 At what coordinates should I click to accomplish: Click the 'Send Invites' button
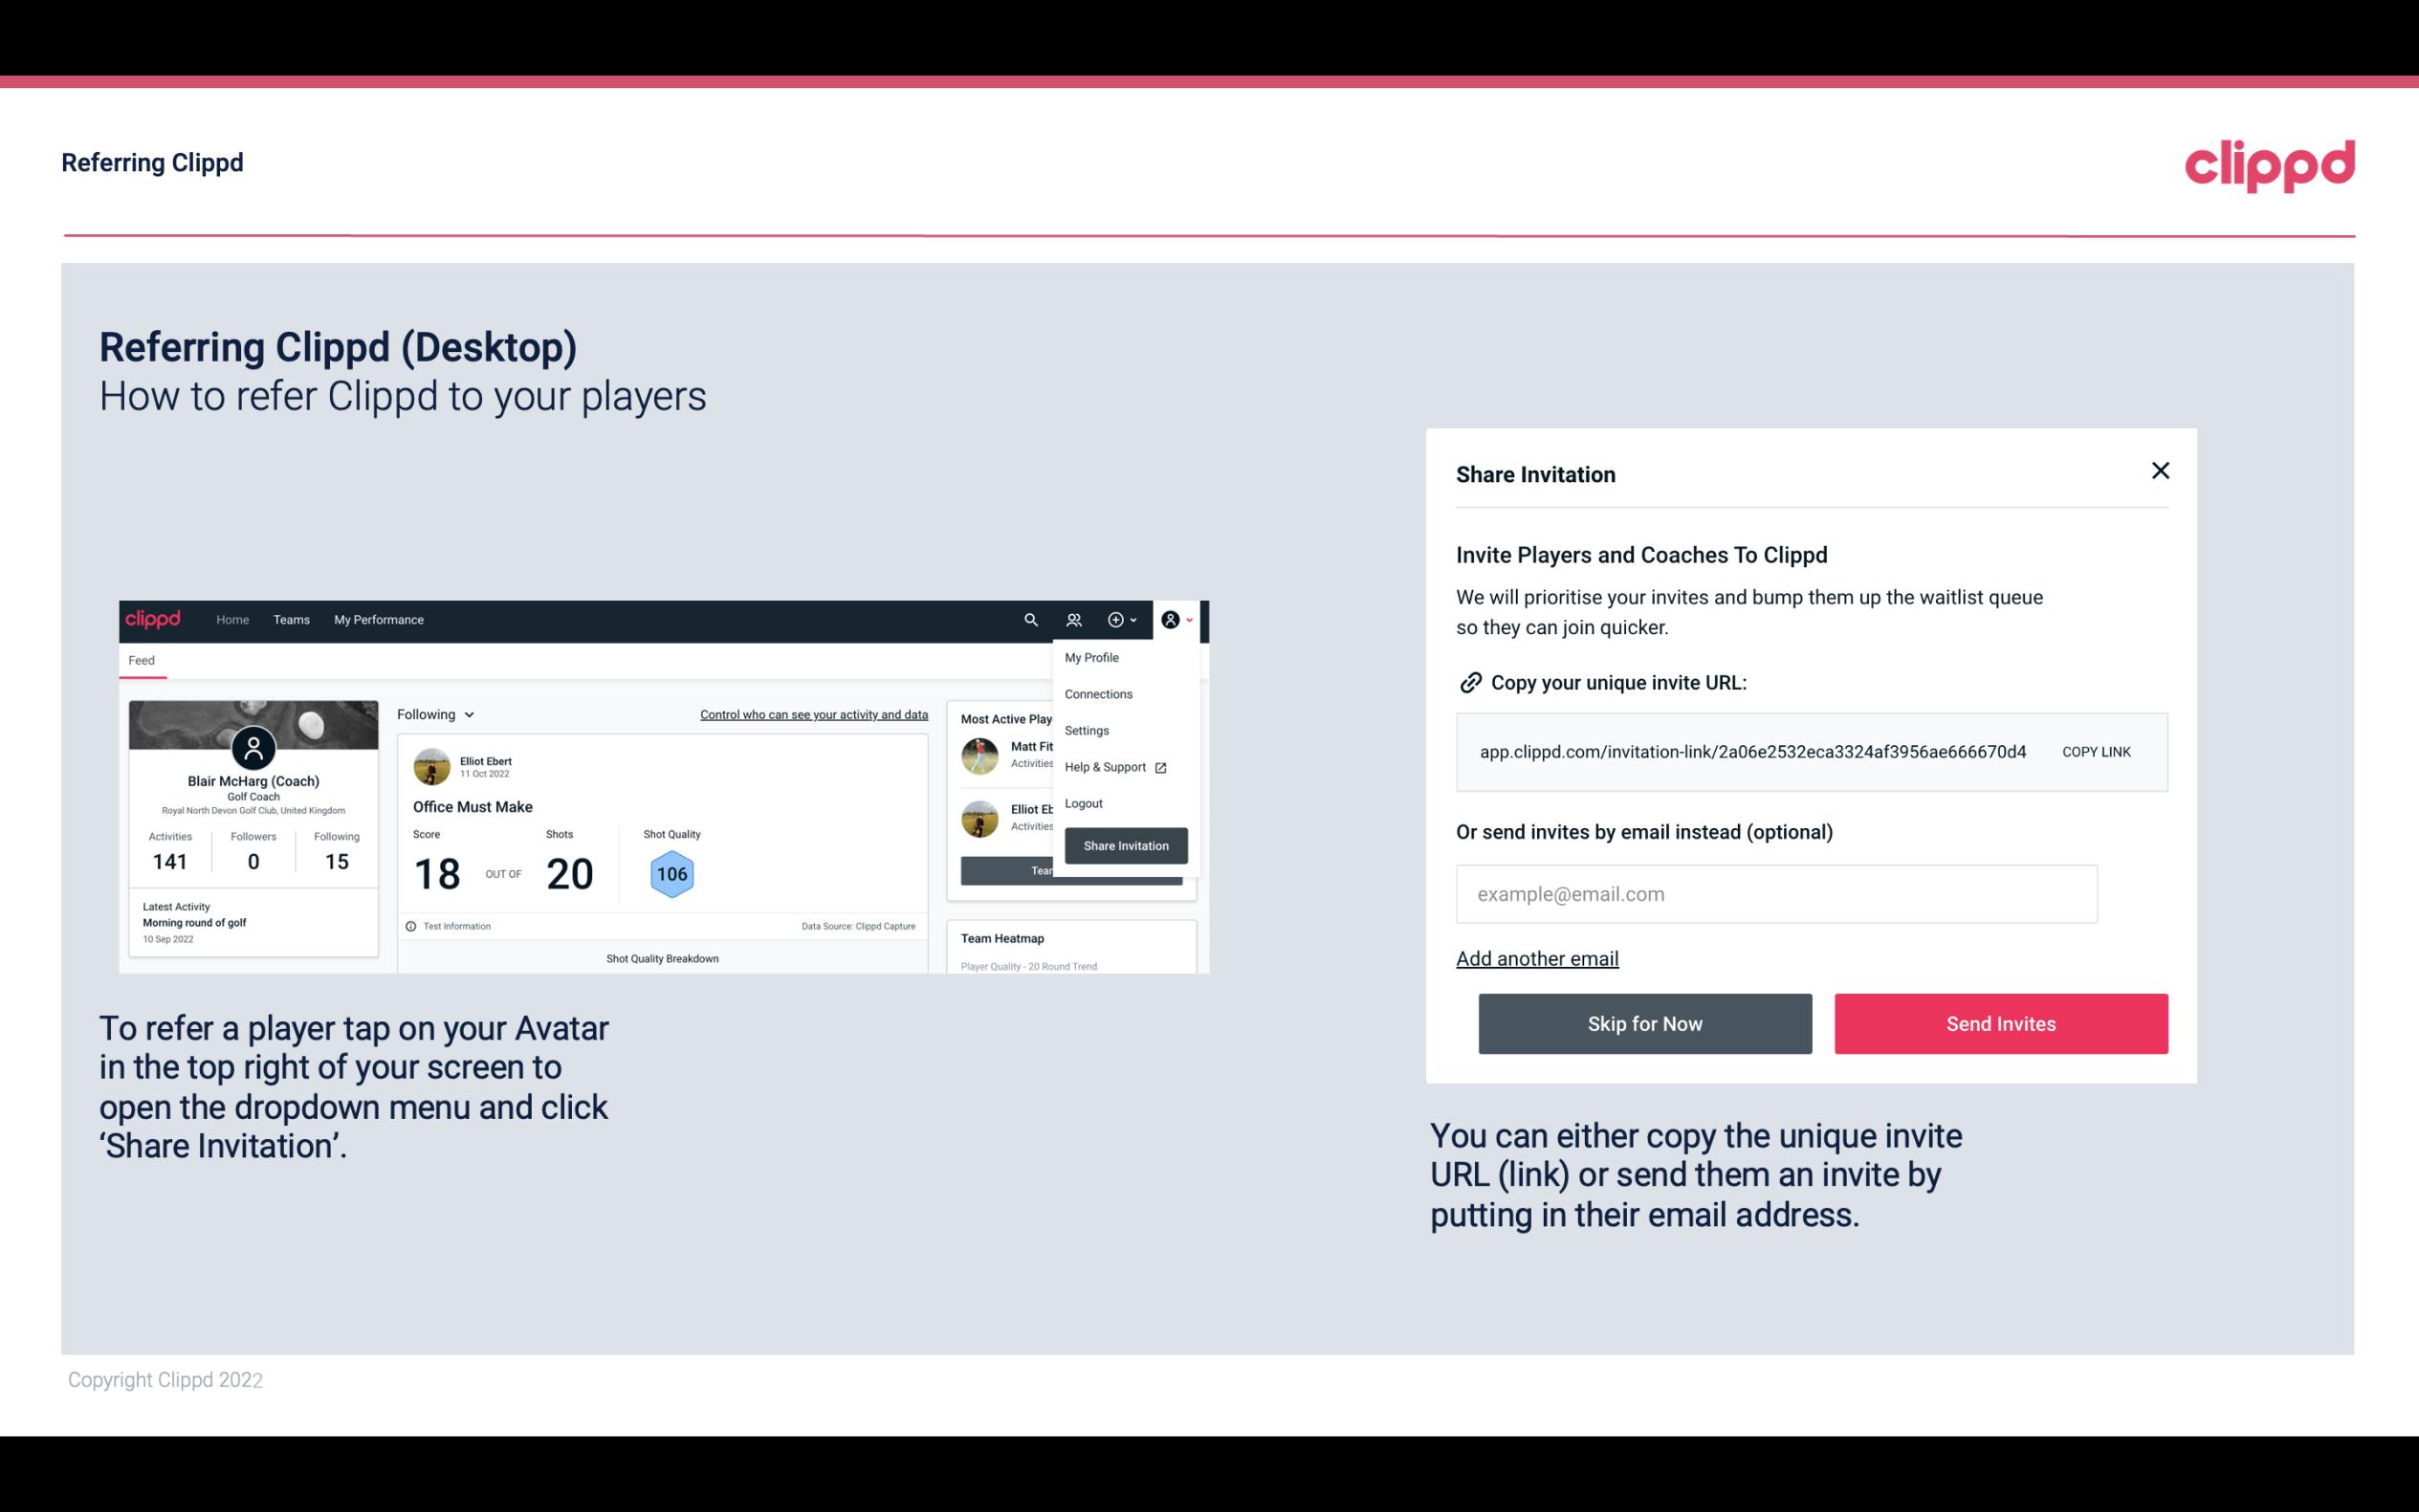coord(2001,1022)
